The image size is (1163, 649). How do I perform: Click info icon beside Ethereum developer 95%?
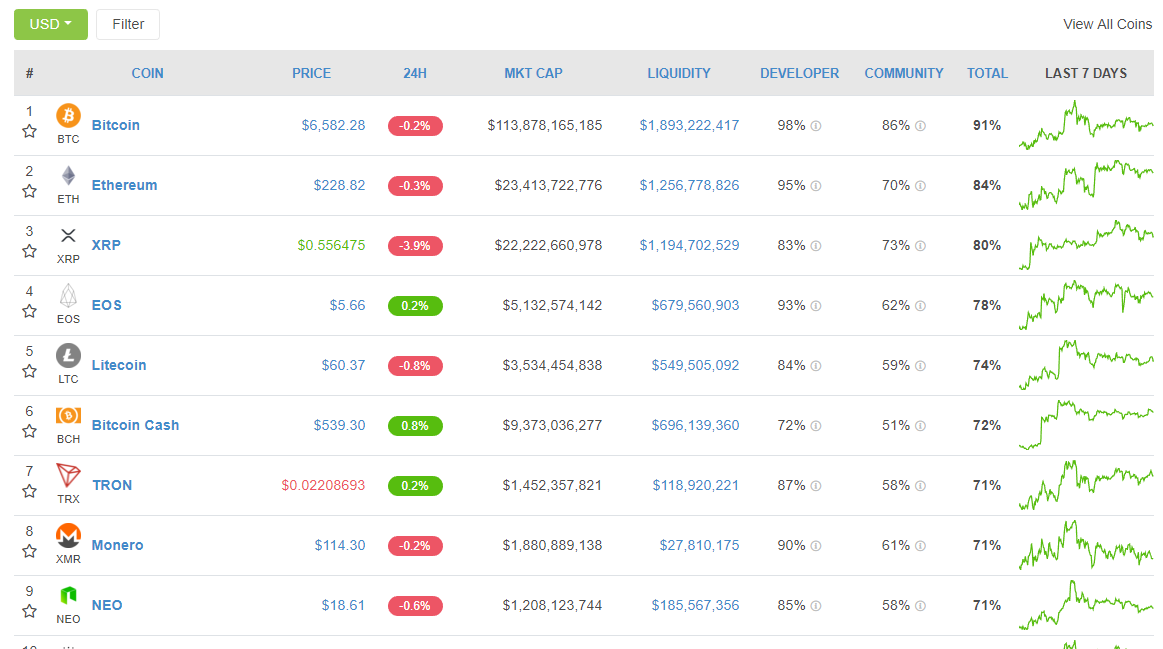[x=816, y=186]
